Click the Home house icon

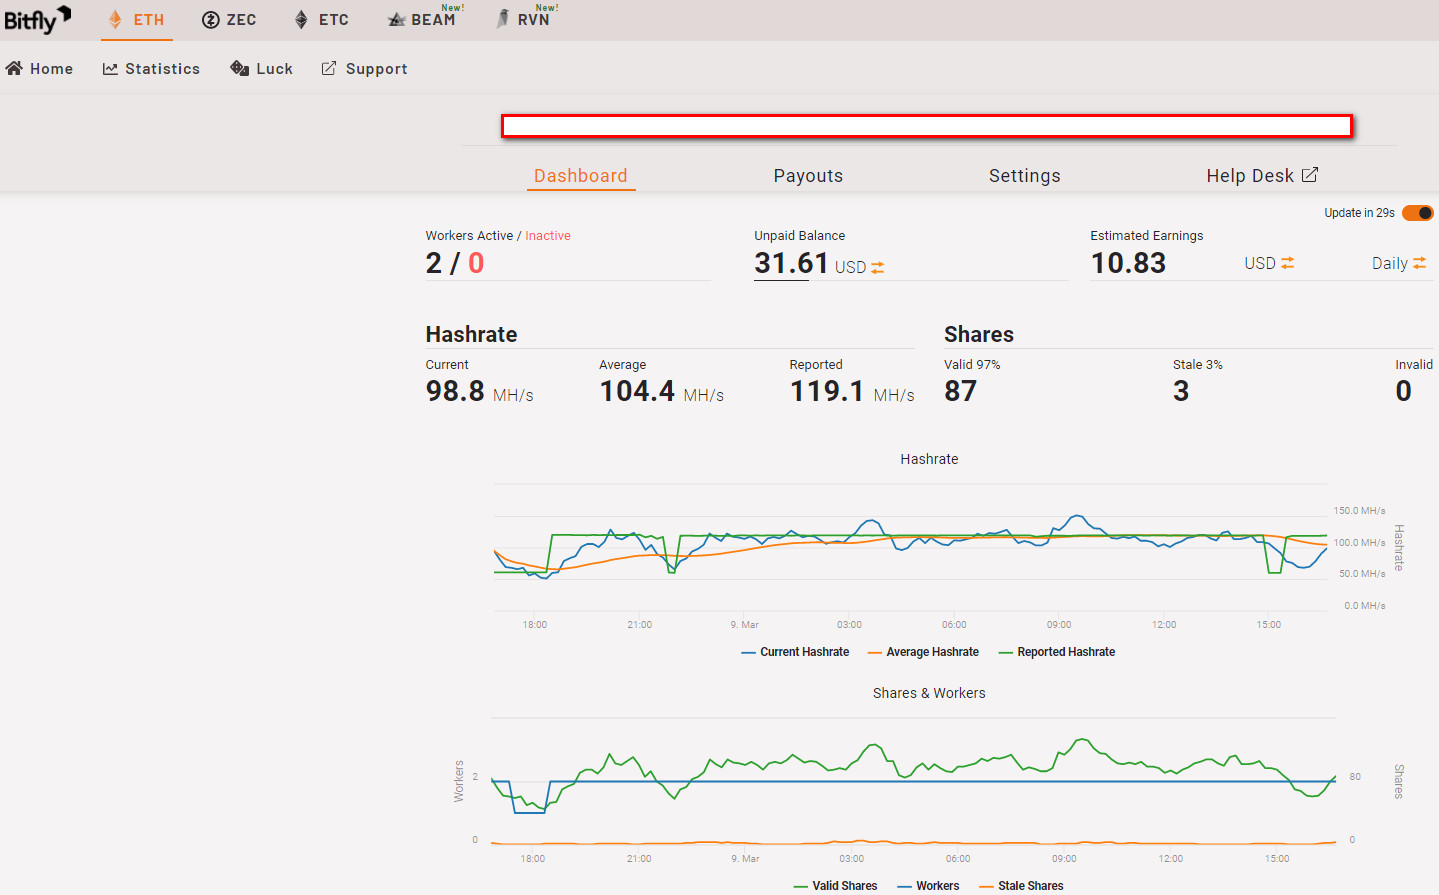tap(14, 68)
